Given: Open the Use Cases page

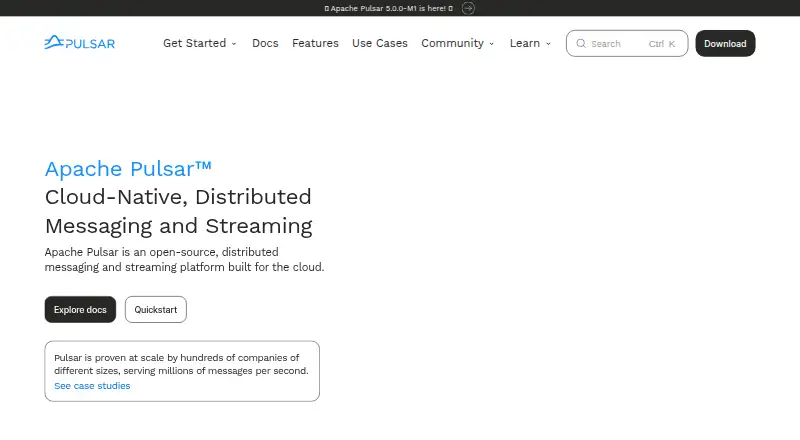Looking at the screenshot, I should tap(380, 43).
